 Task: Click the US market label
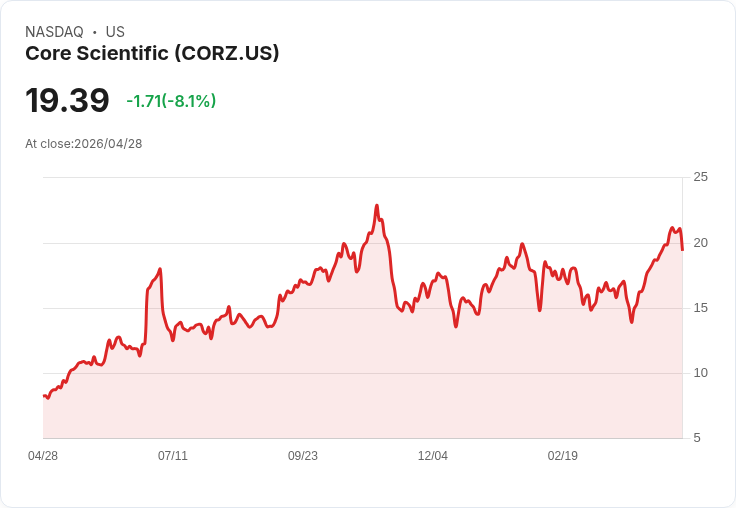[115, 32]
